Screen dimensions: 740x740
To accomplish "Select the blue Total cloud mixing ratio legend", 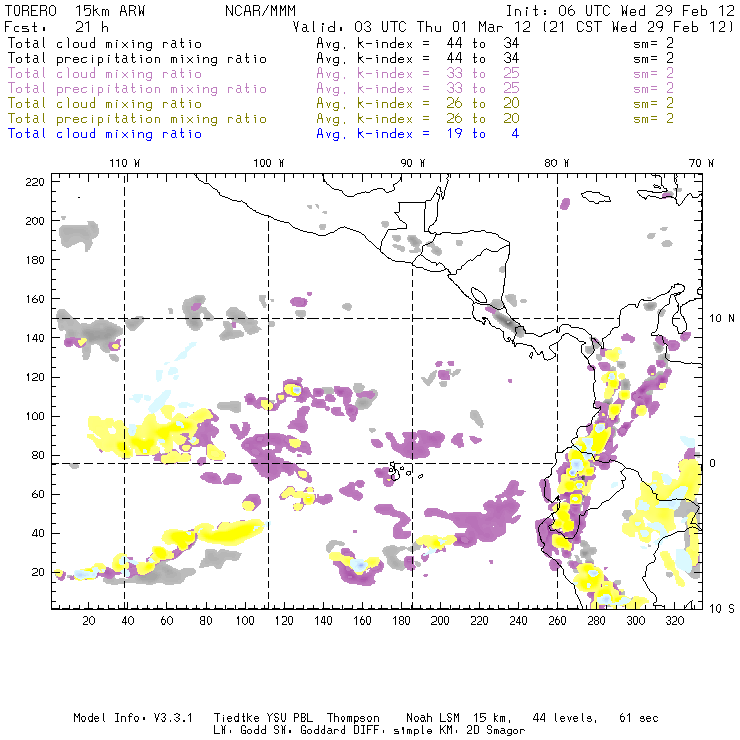I will [105, 134].
